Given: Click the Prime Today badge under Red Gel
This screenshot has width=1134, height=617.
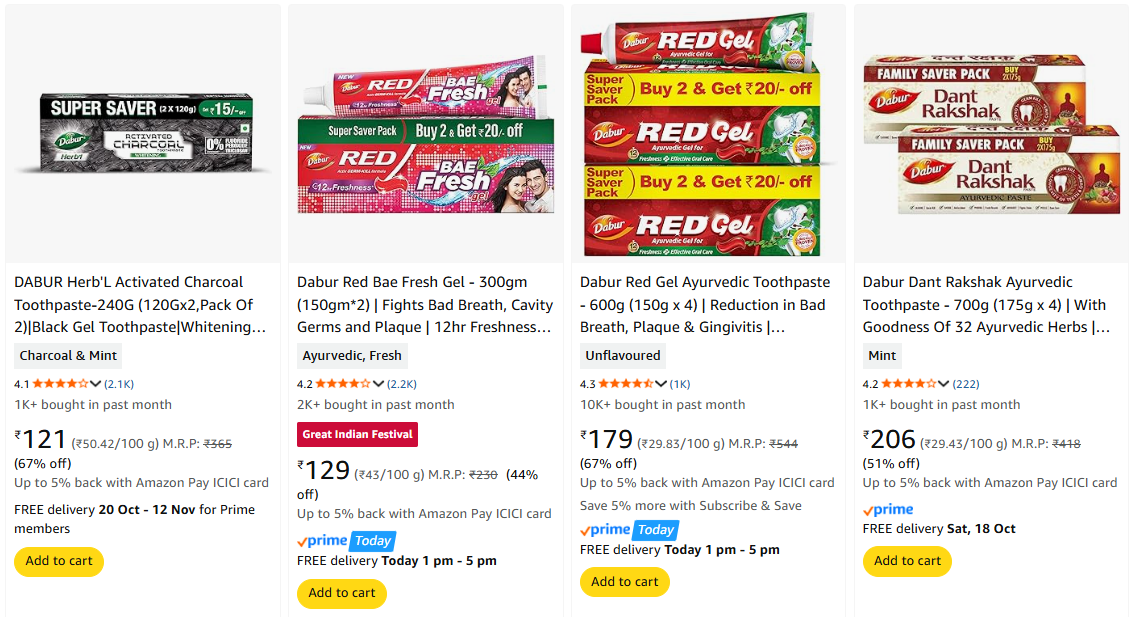Looking at the screenshot, I should tap(629, 530).
